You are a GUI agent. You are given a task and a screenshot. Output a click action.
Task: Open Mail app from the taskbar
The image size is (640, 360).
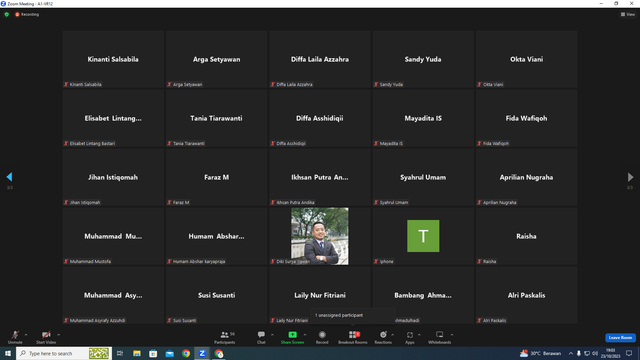tap(169, 353)
